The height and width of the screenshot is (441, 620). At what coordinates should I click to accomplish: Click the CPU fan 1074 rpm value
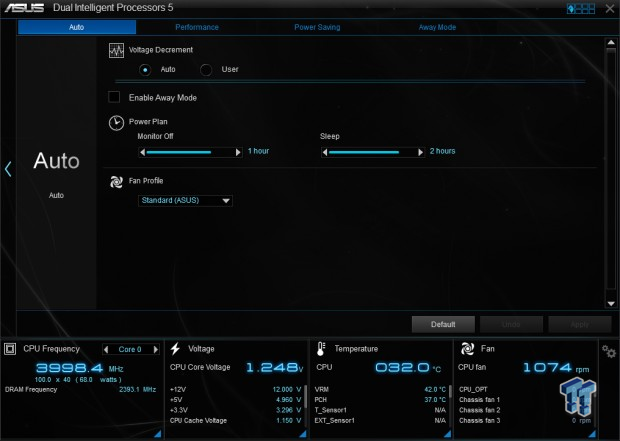[x=556, y=367]
